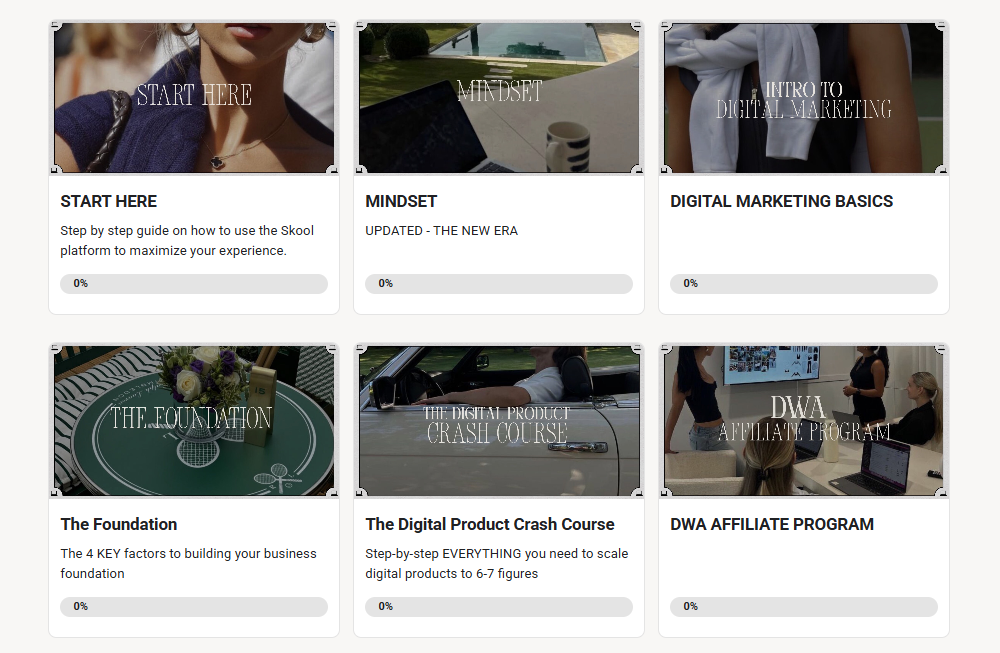Open The Foundation cover image
The image size is (1000, 653).
[194, 421]
